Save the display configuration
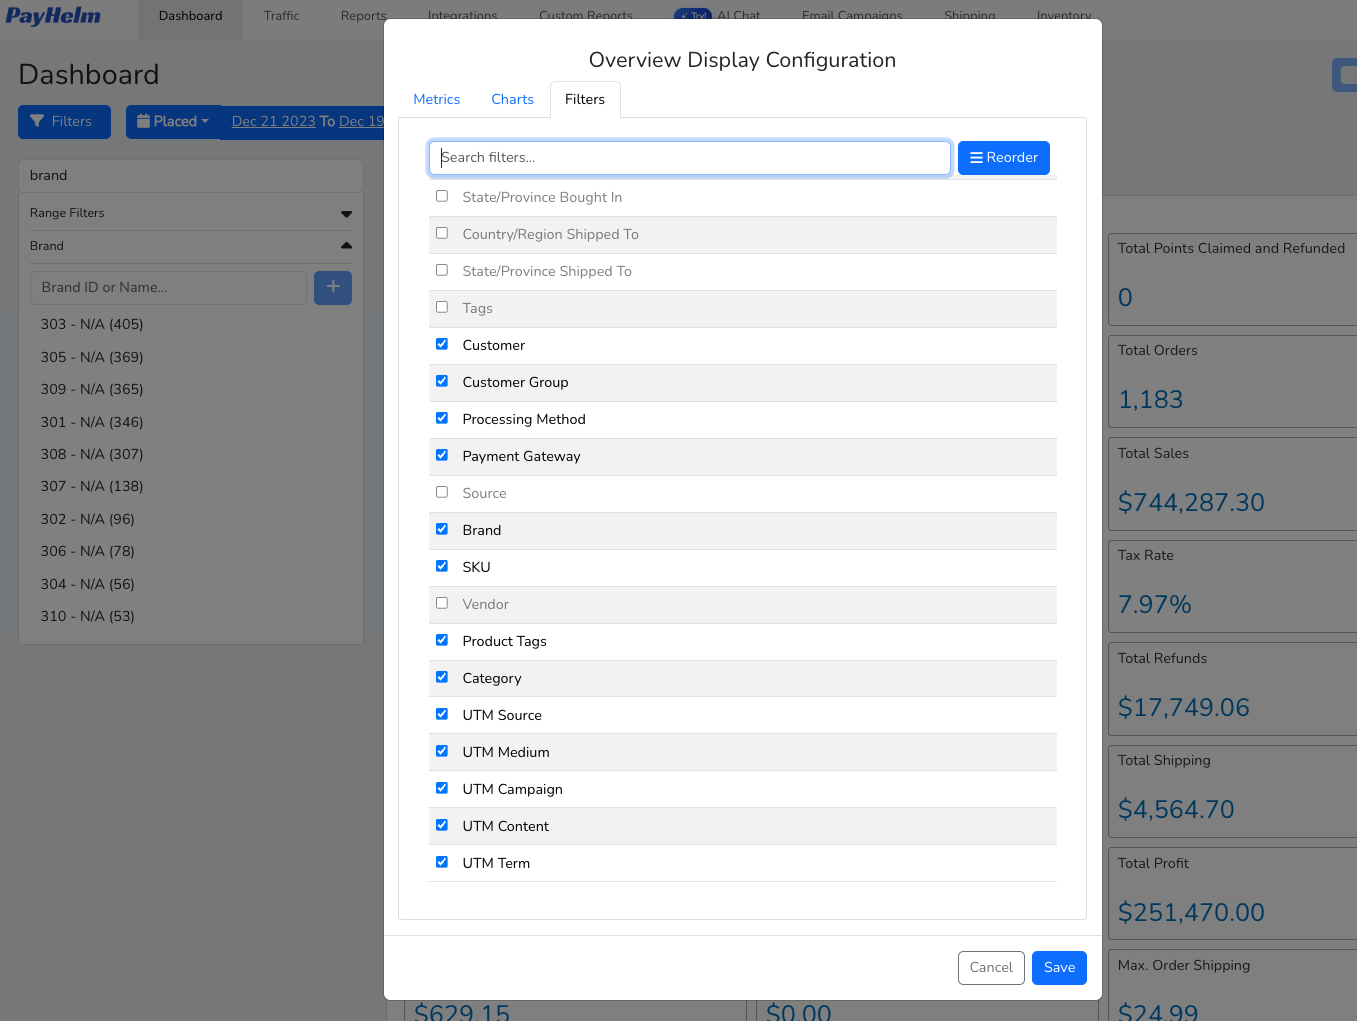The image size is (1357, 1021). tap(1059, 968)
